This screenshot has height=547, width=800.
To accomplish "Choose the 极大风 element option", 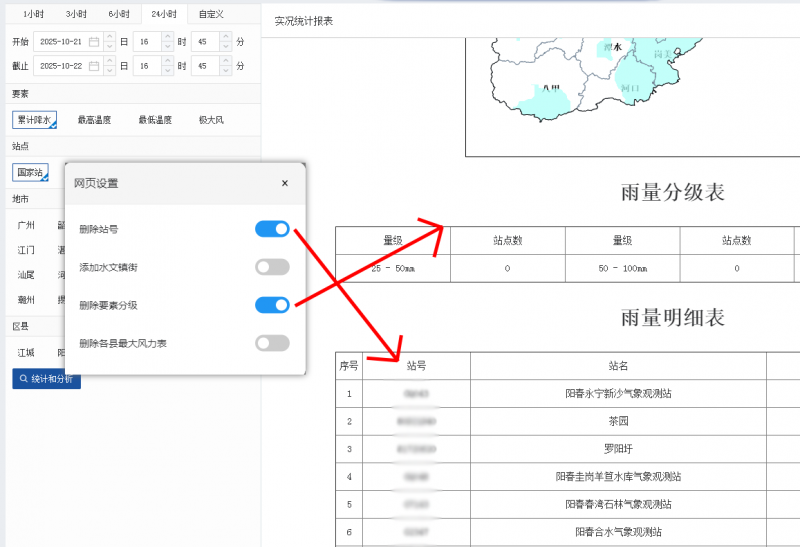I will tap(211, 120).
